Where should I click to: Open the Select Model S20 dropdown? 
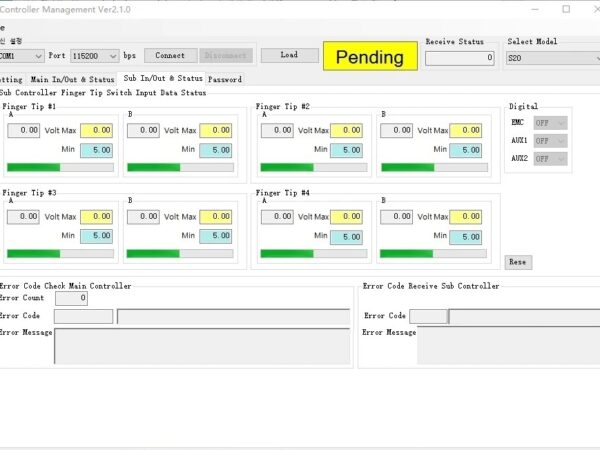[553, 58]
